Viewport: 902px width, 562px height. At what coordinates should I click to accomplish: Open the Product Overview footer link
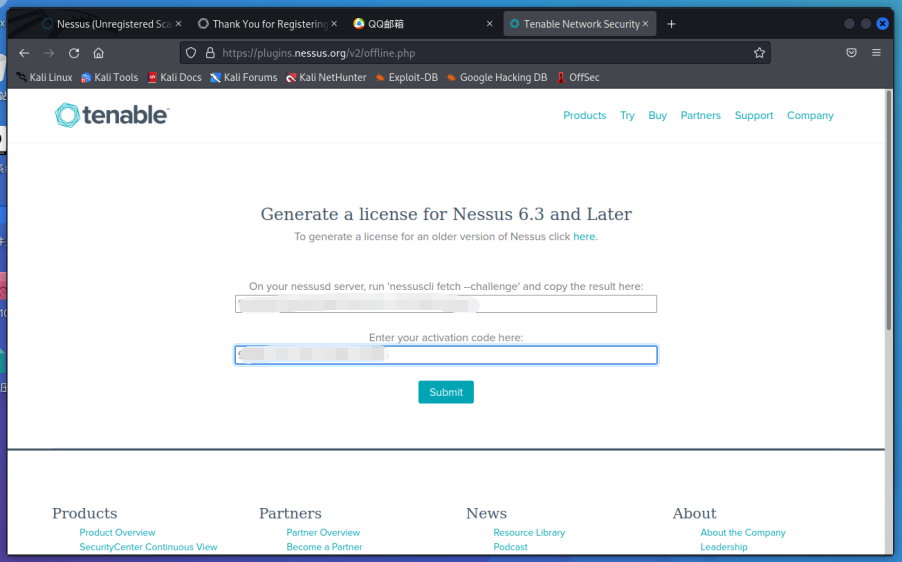click(117, 533)
